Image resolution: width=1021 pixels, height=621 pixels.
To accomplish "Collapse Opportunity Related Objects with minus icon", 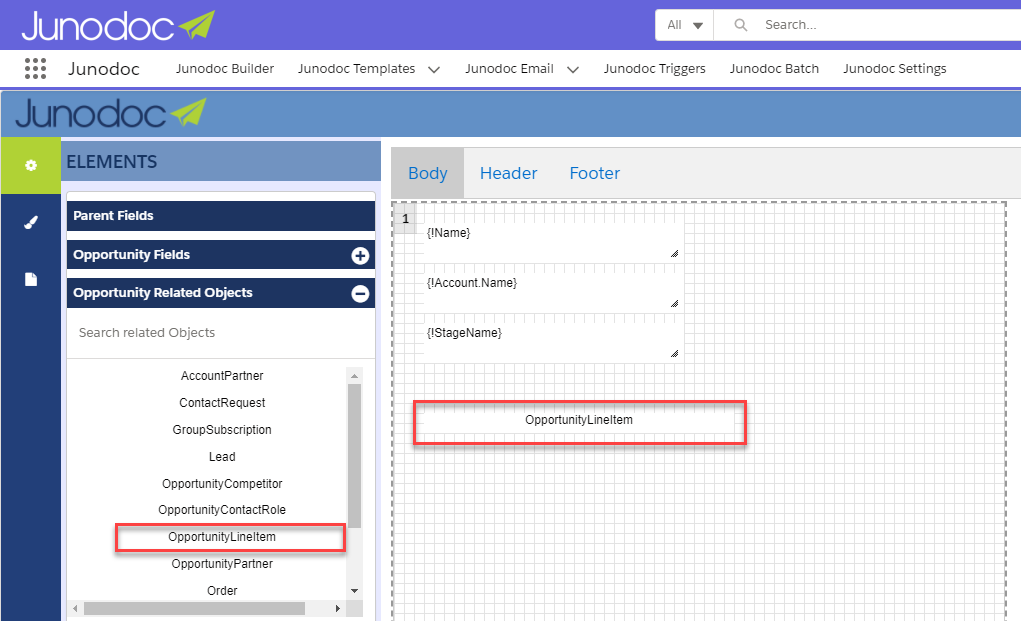I will pos(360,294).
